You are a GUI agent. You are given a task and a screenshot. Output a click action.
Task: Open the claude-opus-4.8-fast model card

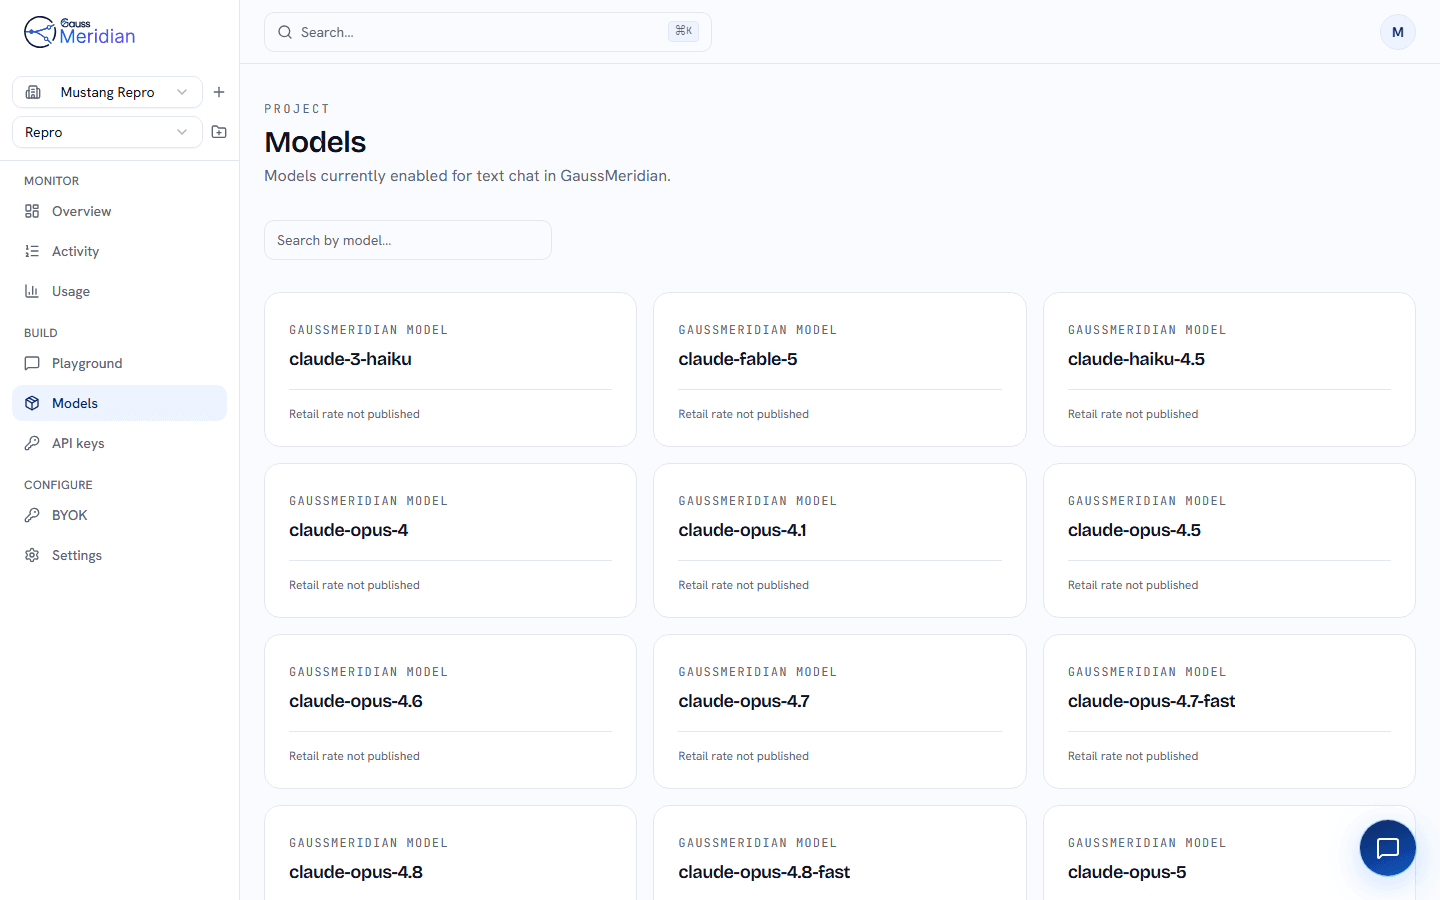(840, 853)
